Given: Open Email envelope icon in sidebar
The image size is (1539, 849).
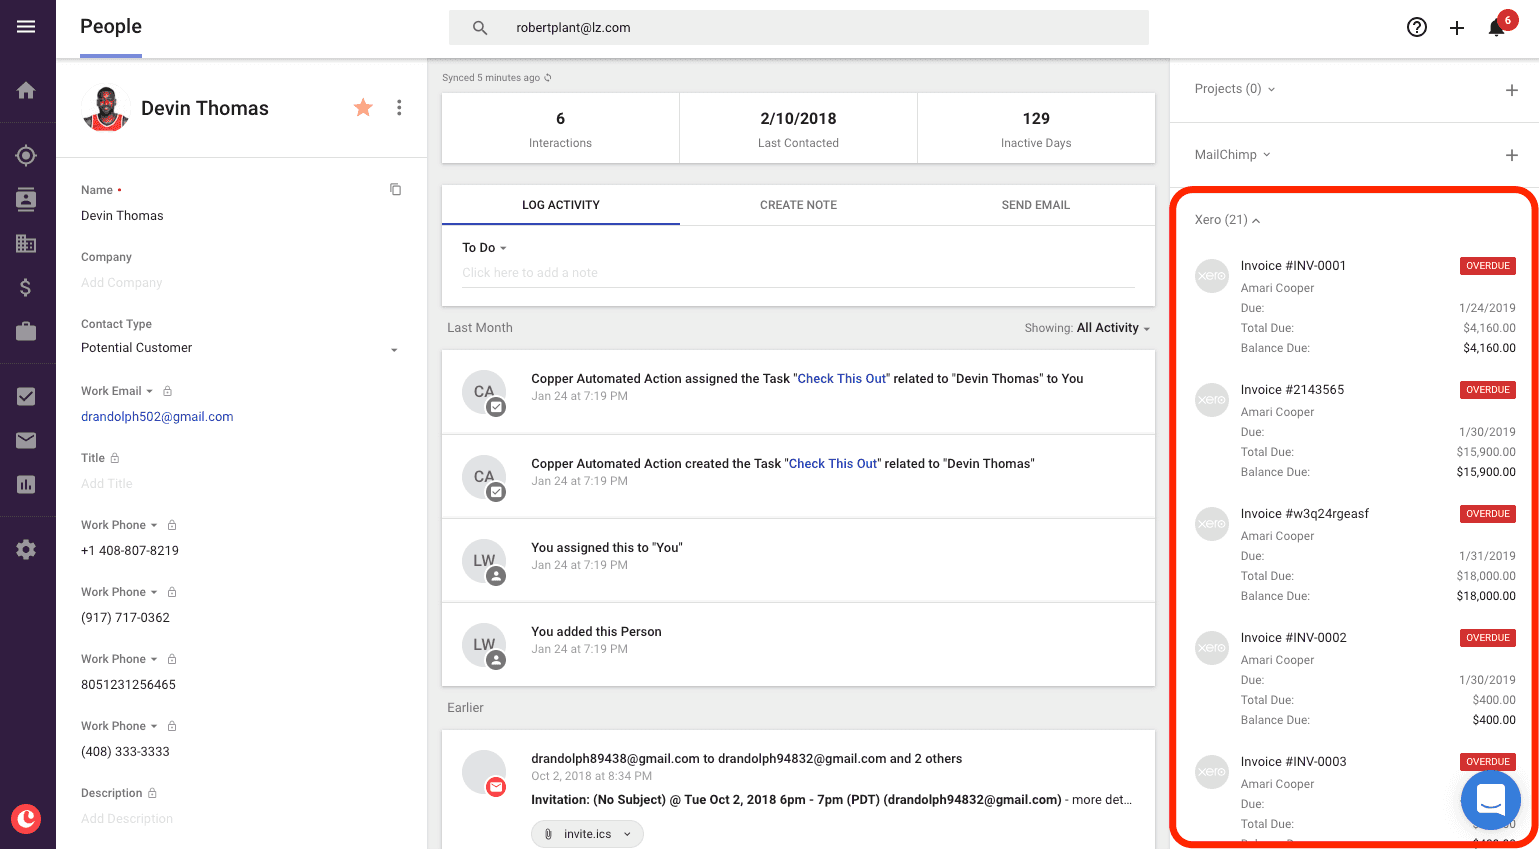Looking at the screenshot, I should [26, 440].
